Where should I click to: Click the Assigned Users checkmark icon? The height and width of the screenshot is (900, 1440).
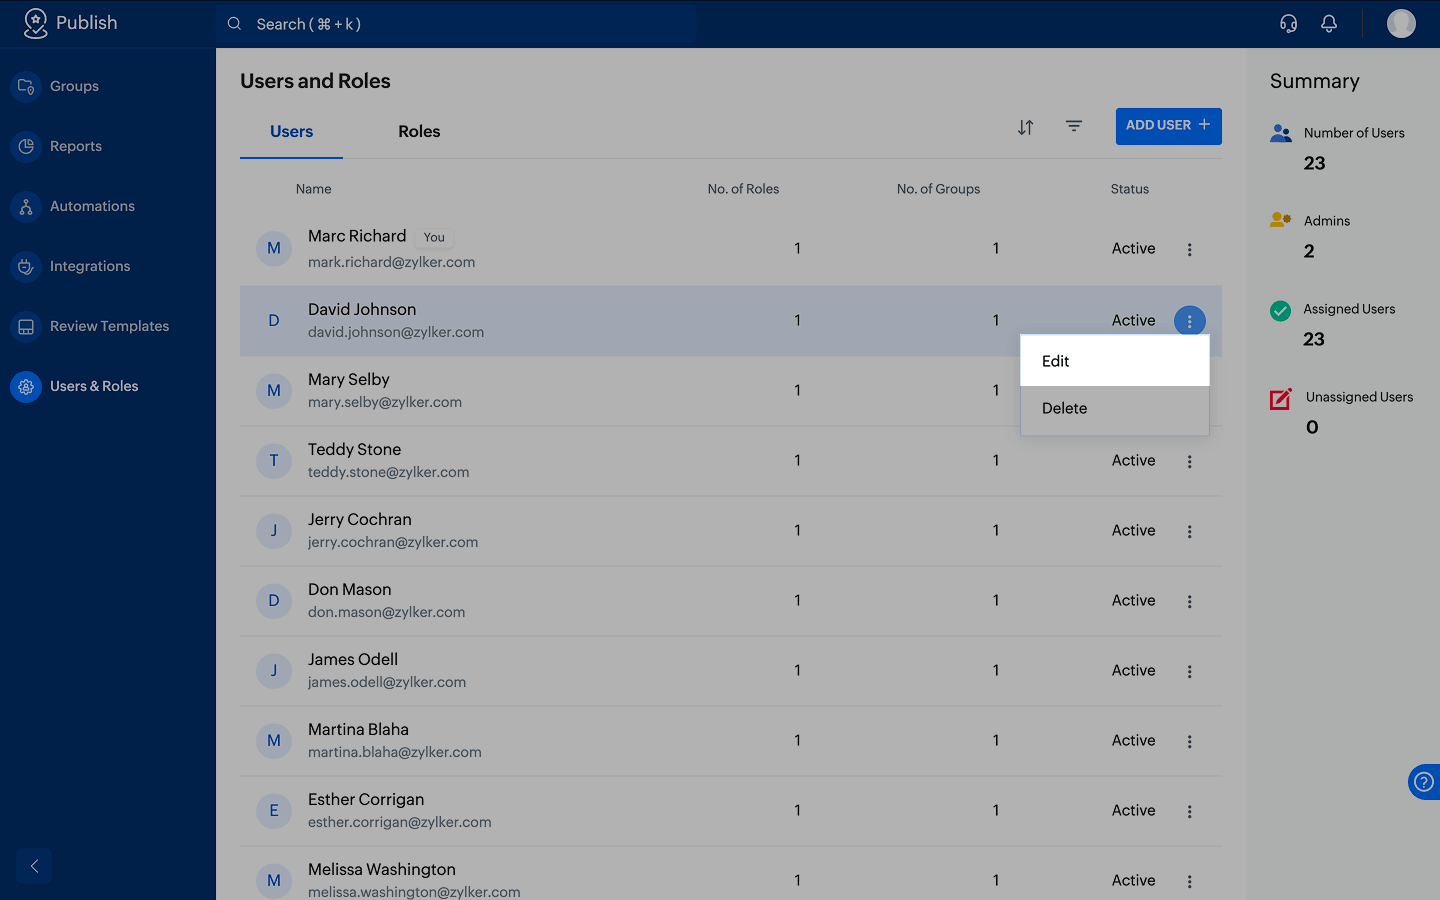coord(1280,311)
